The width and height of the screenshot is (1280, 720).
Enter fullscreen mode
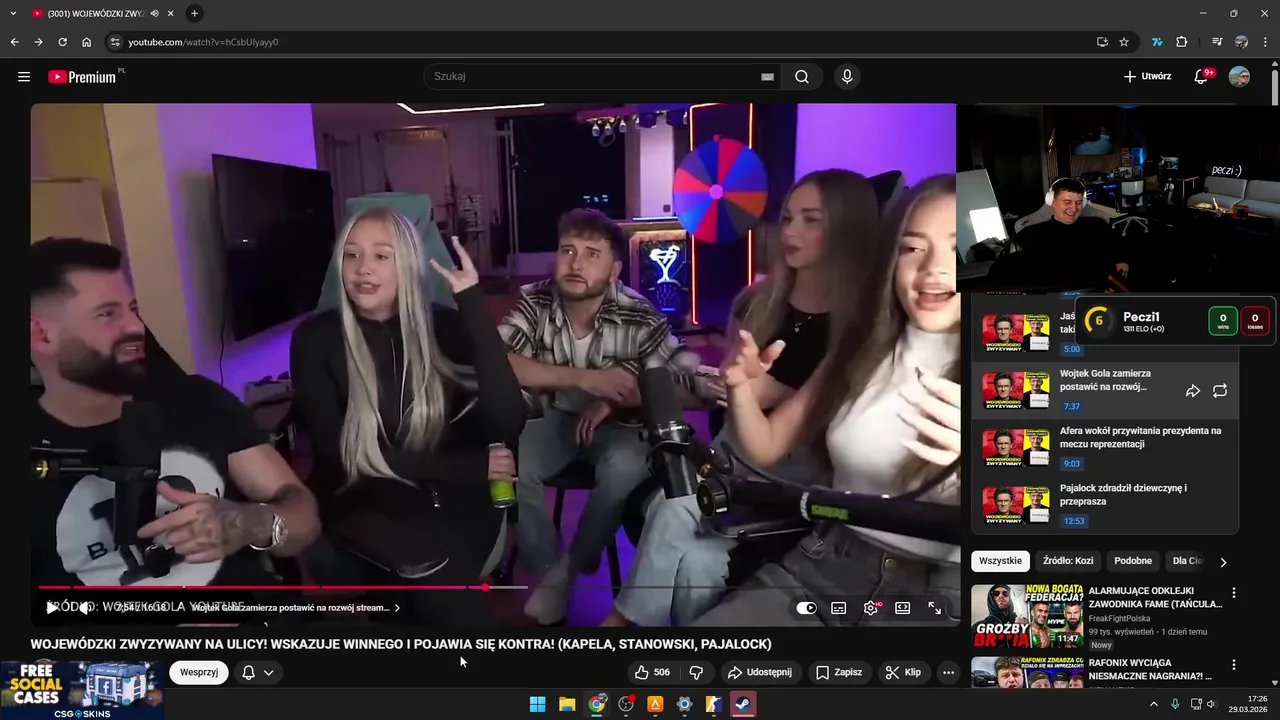click(x=934, y=608)
